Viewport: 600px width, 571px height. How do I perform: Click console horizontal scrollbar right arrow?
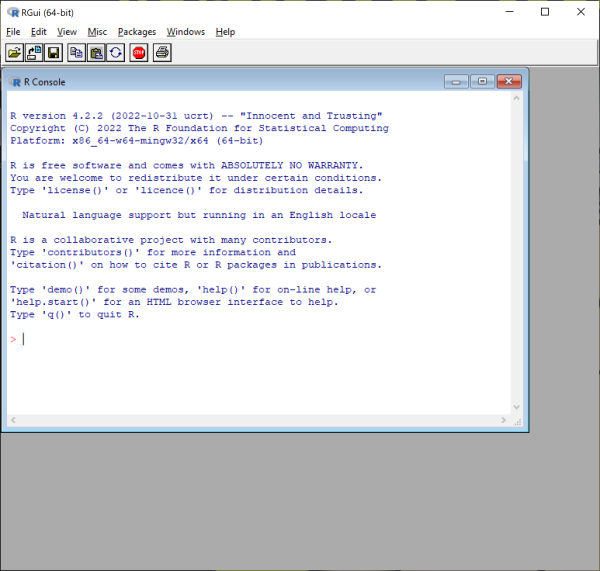[504, 420]
